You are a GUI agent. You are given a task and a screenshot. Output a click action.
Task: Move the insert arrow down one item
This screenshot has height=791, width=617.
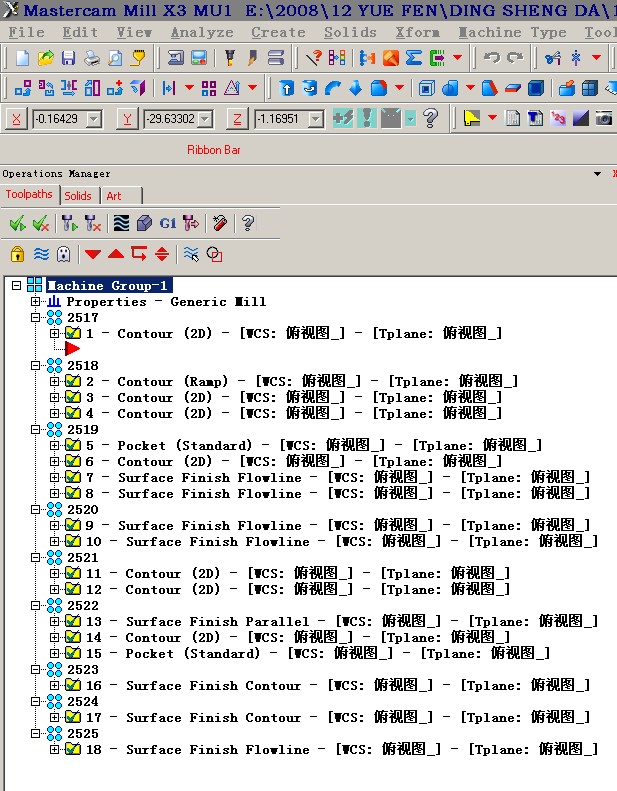pos(93,254)
